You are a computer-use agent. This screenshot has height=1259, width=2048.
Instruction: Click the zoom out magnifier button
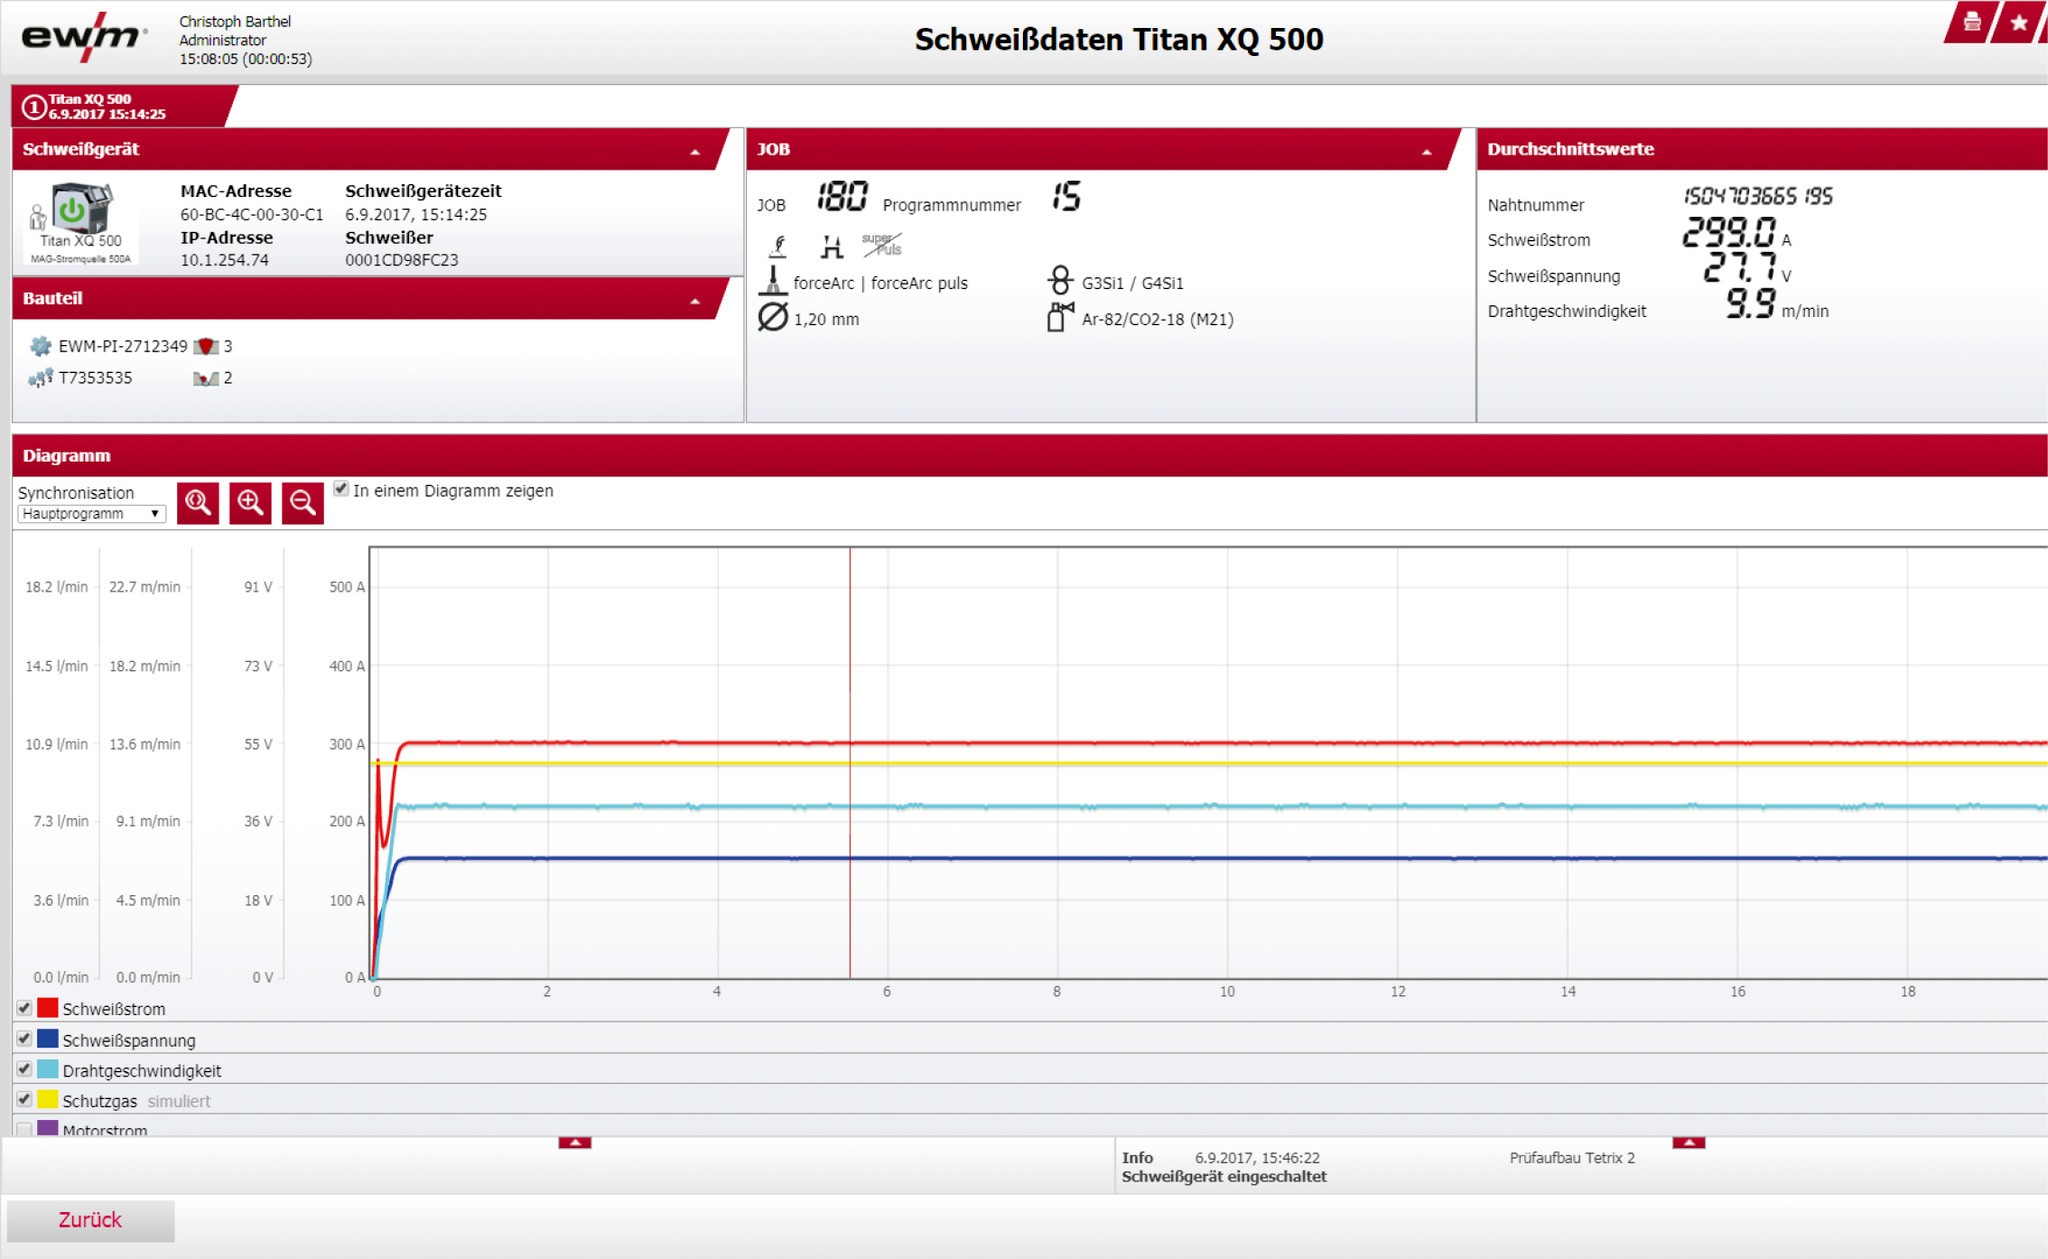click(x=302, y=502)
